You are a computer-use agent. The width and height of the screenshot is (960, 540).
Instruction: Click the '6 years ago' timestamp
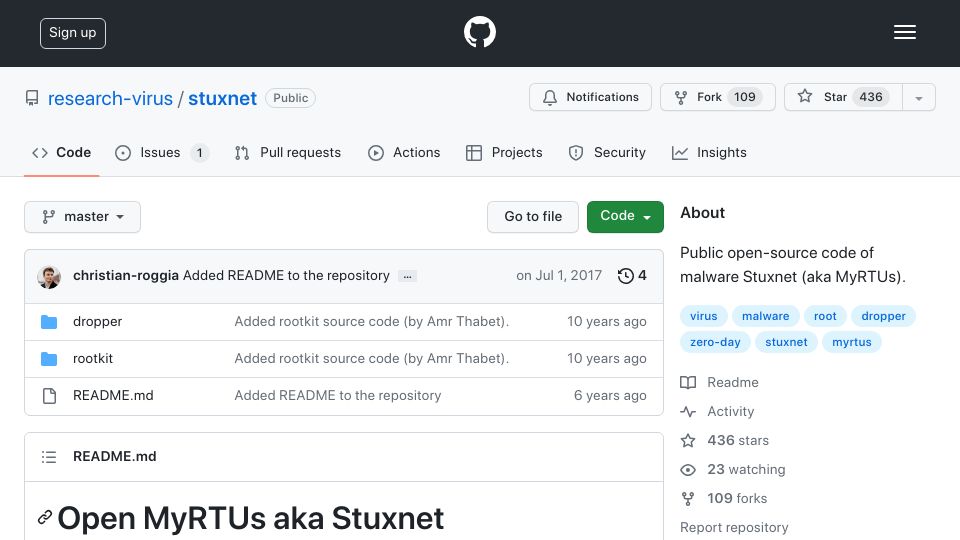click(x=610, y=396)
